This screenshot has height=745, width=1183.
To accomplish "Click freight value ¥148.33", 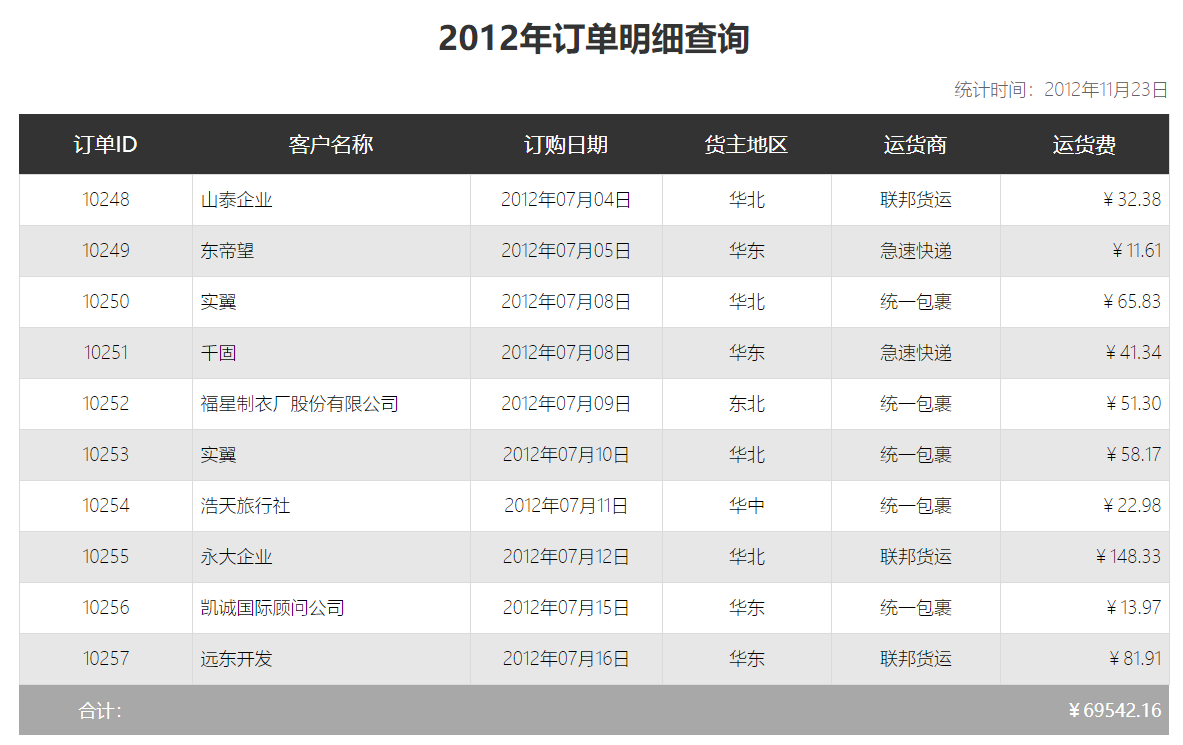I will [1128, 556].
